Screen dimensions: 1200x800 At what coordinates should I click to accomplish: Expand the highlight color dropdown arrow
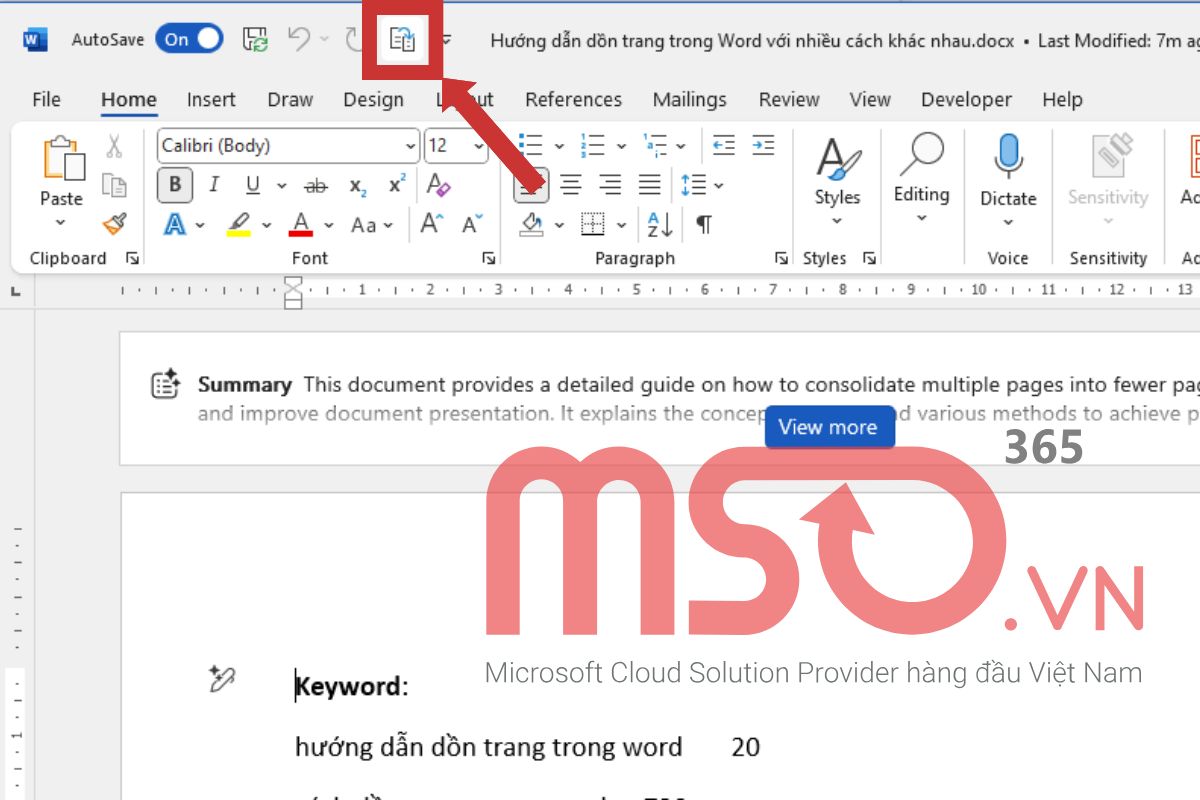click(266, 225)
